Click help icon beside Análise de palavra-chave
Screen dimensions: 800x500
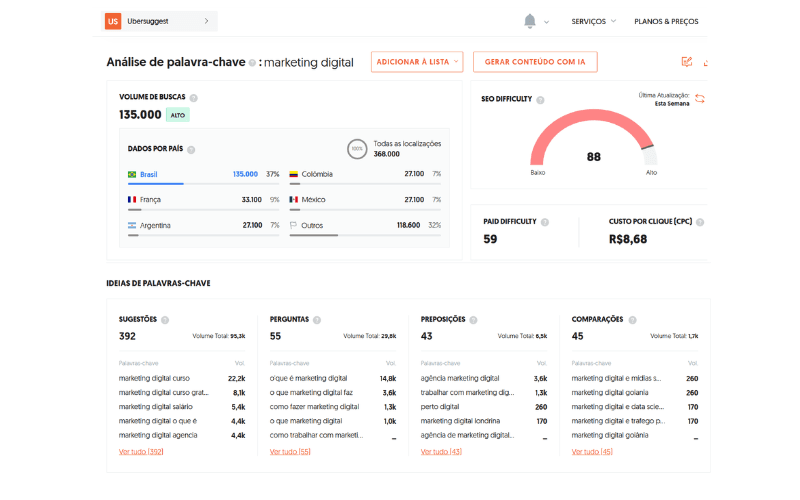click(252, 63)
